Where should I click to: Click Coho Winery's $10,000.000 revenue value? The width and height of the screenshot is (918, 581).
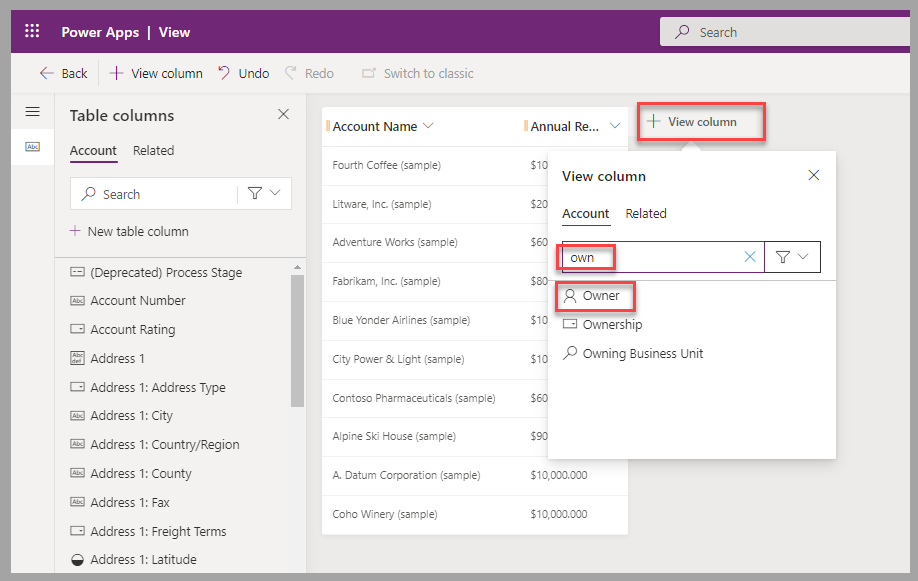pyautogui.click(x=559, y=514)
